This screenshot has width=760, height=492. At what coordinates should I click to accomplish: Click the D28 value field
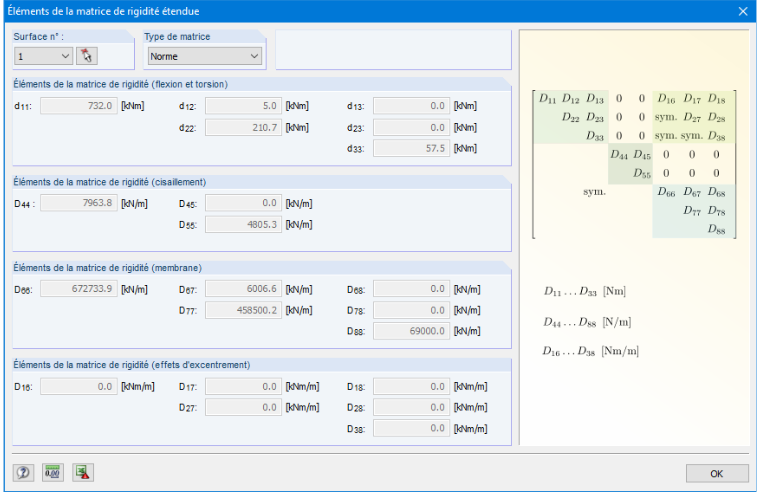[x=412, y=407]
